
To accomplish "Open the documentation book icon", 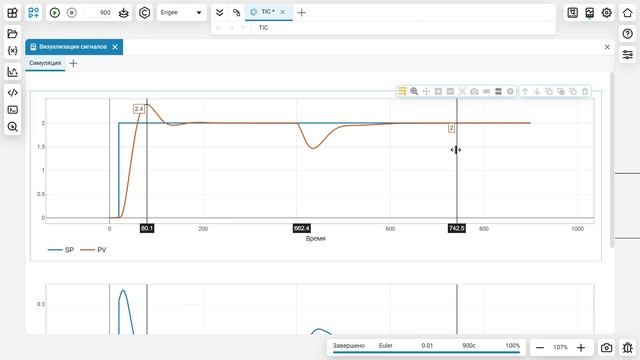I will pos(573,13).
